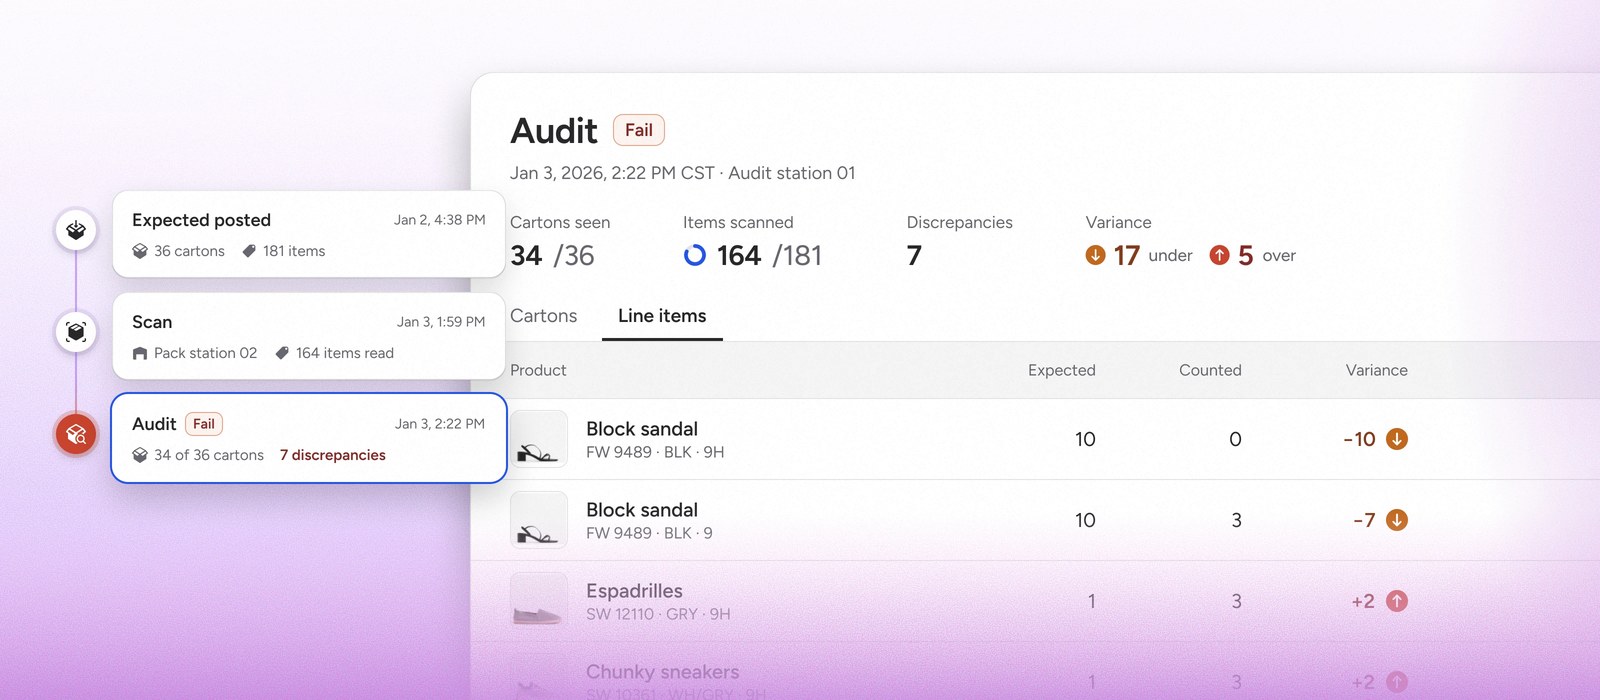Screen dimensions: 1600x700
Task: Click the carton icon beside 36 cartons
Action: [x=140, y=251]
